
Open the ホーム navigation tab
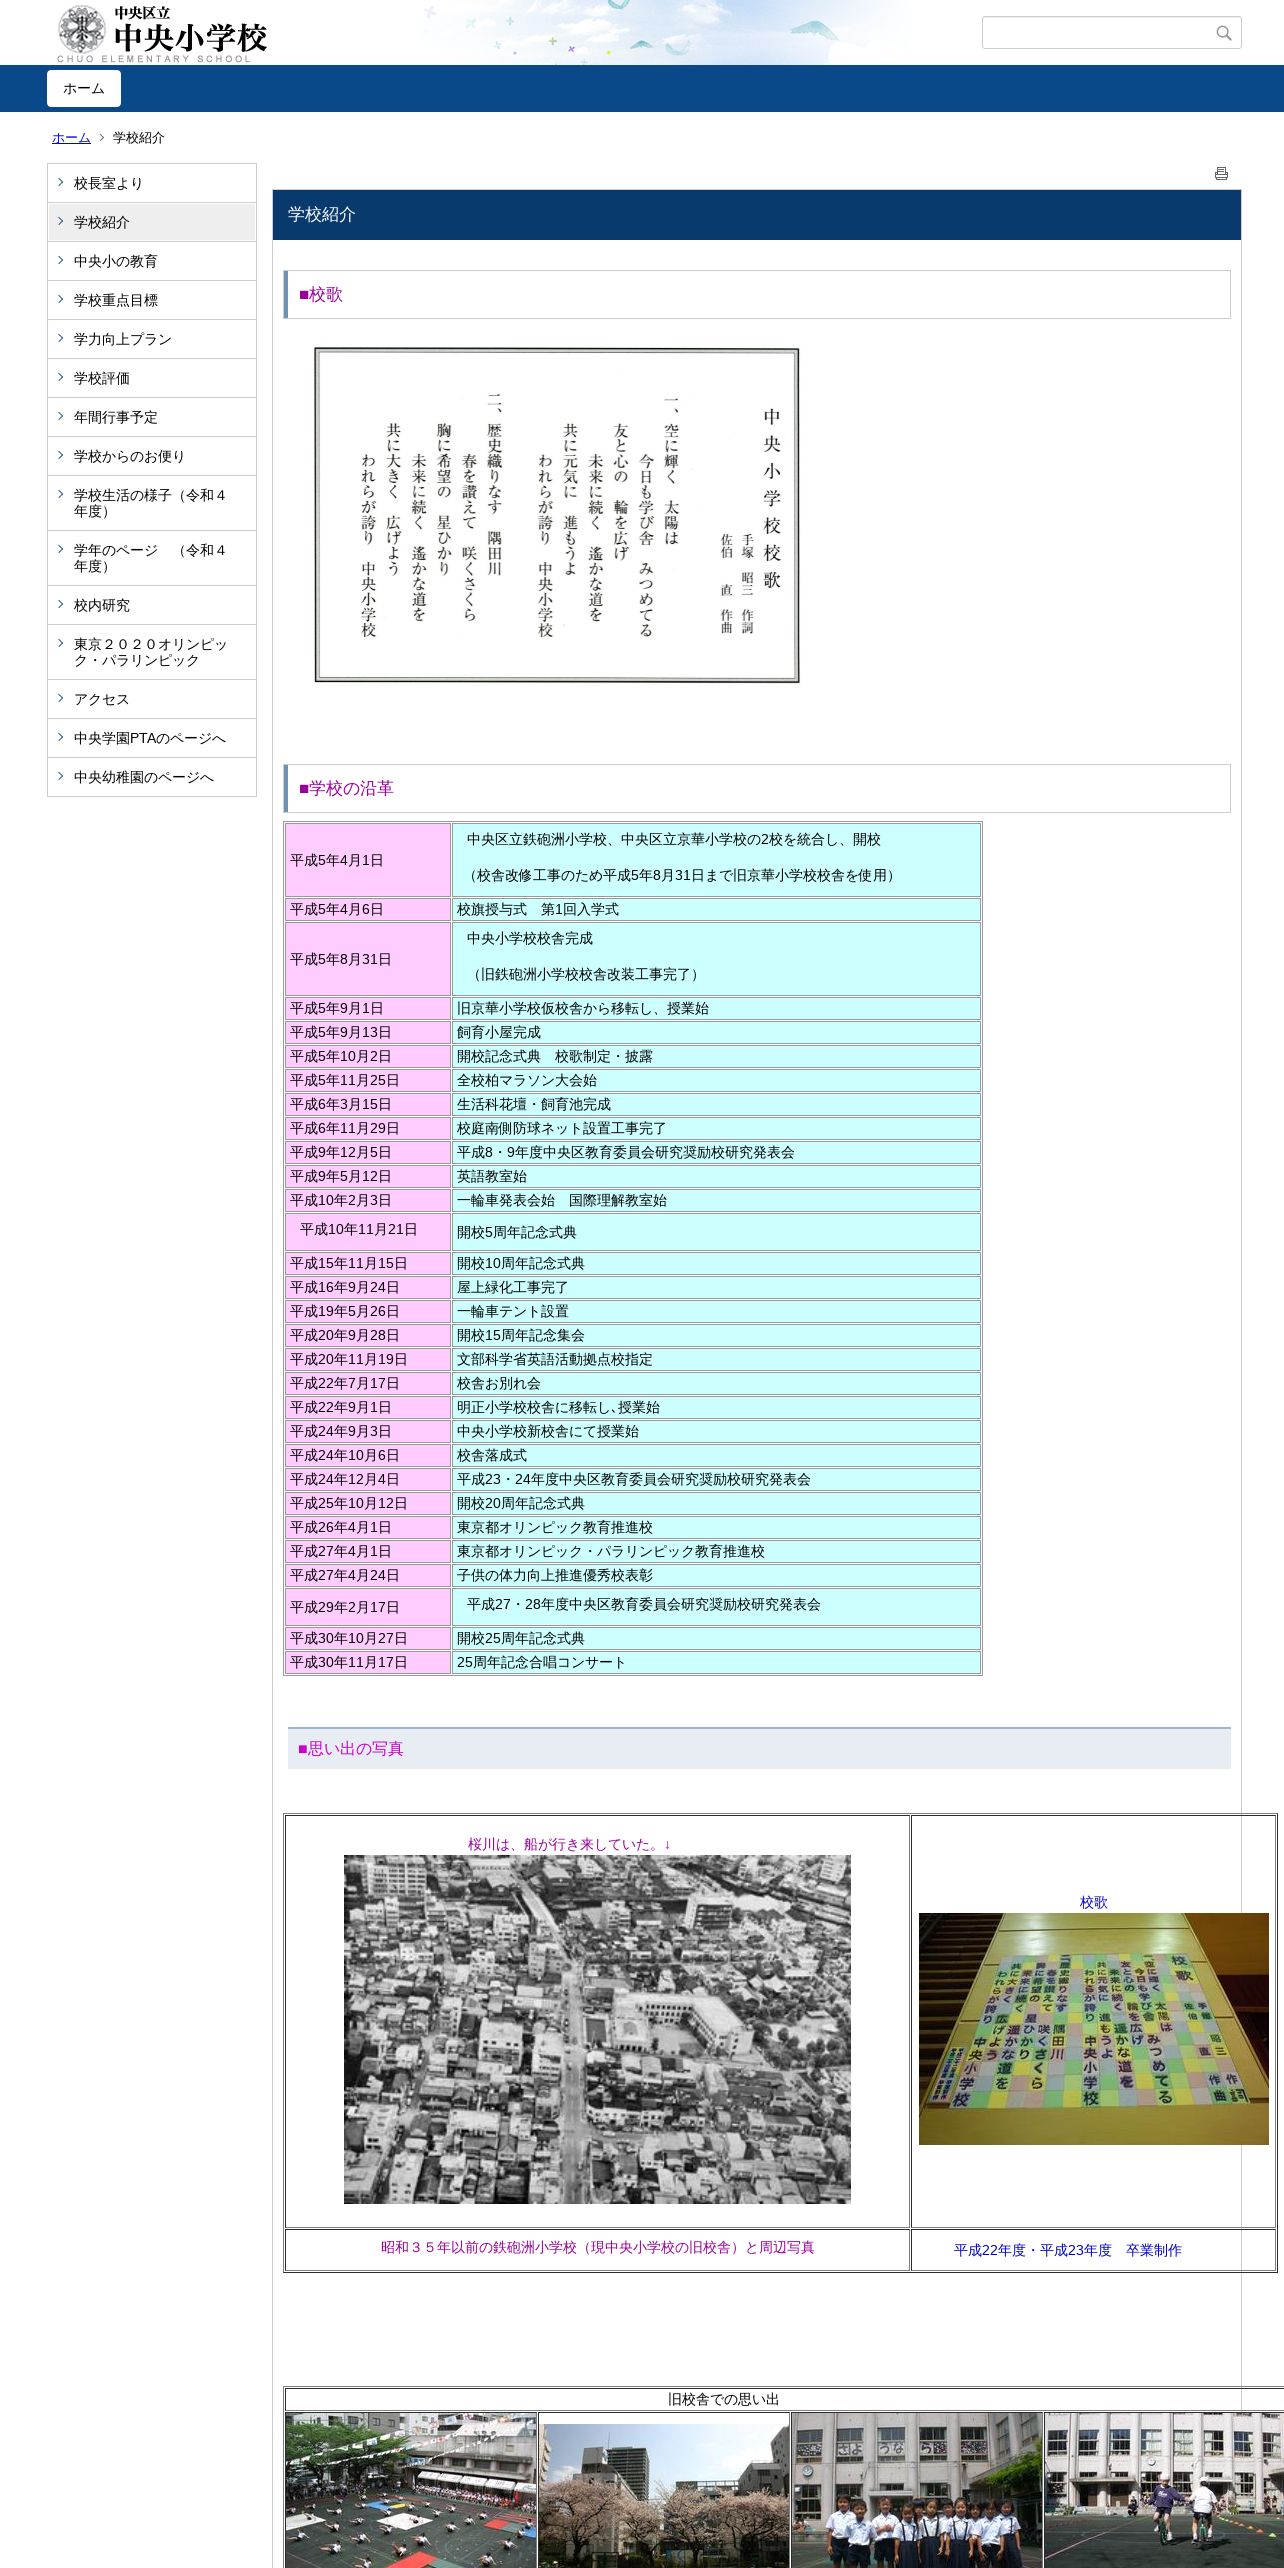point(84,89)
